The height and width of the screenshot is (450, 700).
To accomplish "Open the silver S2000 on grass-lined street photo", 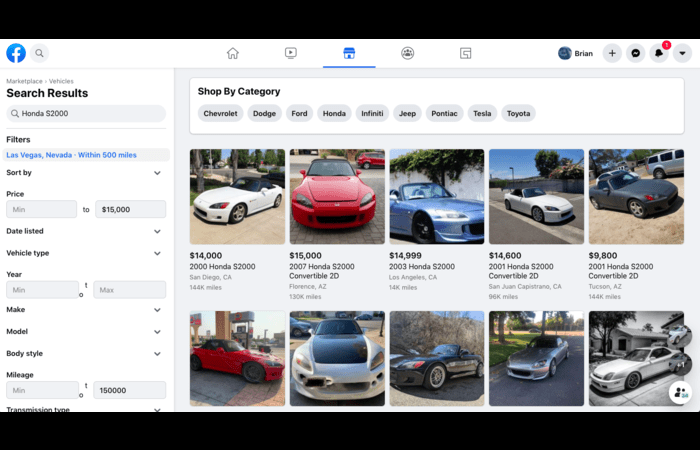I will coord(536,358).
